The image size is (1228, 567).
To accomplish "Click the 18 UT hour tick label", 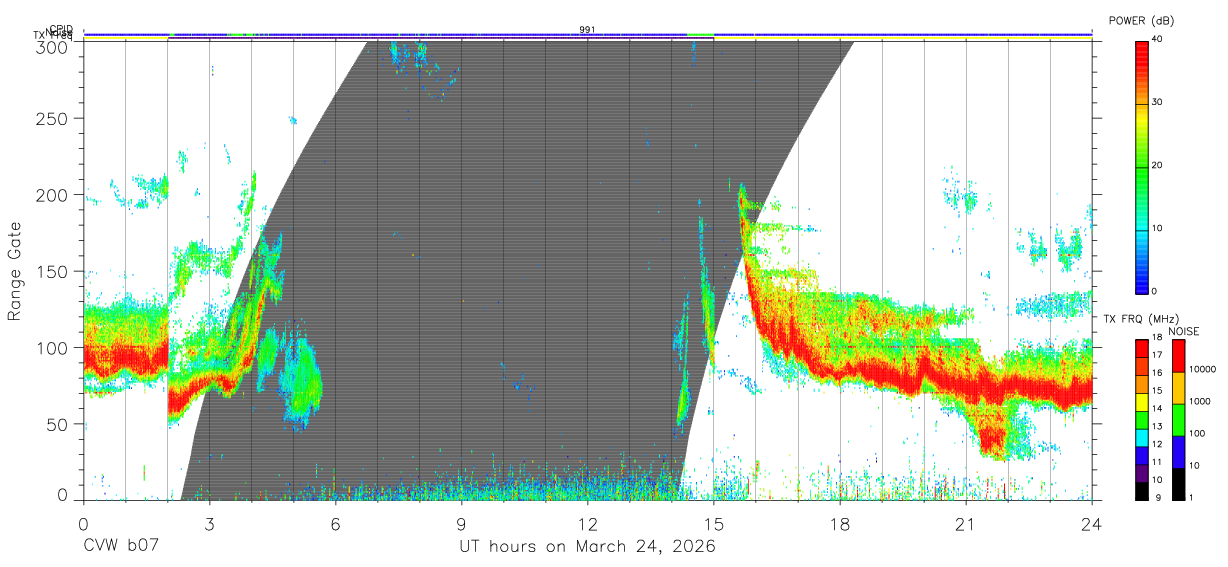I will tap(840, 523).
